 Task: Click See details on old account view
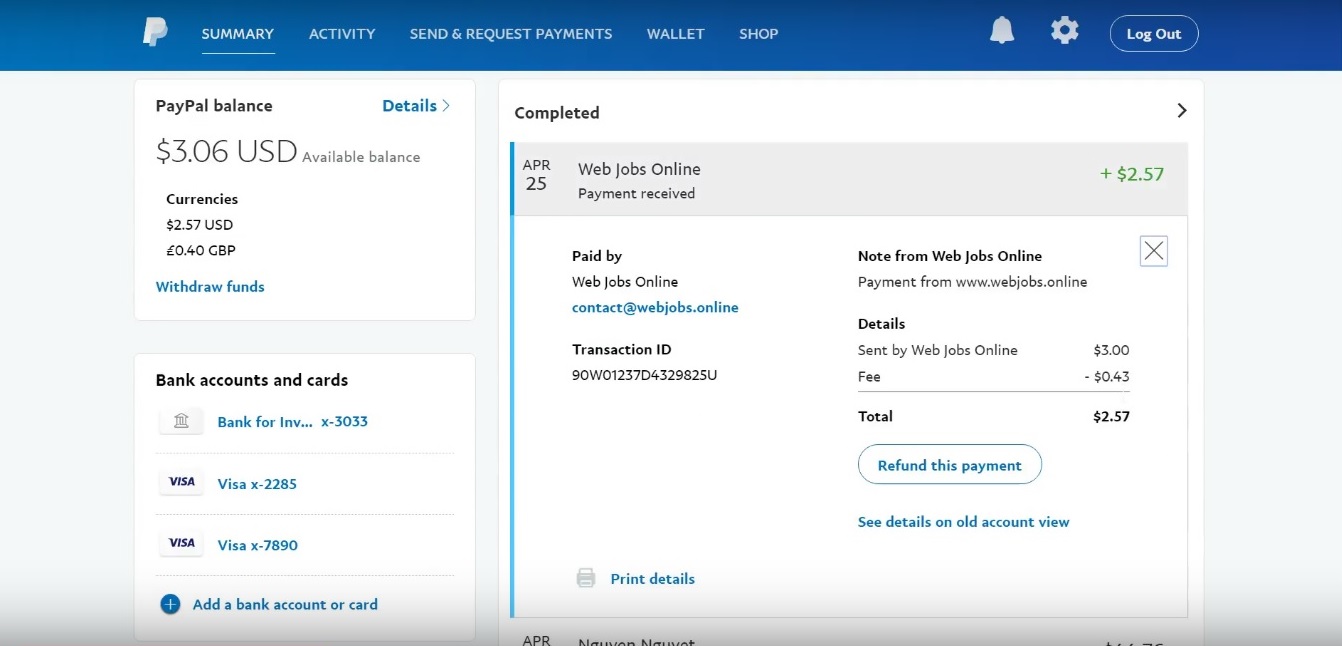coord(963,522)
